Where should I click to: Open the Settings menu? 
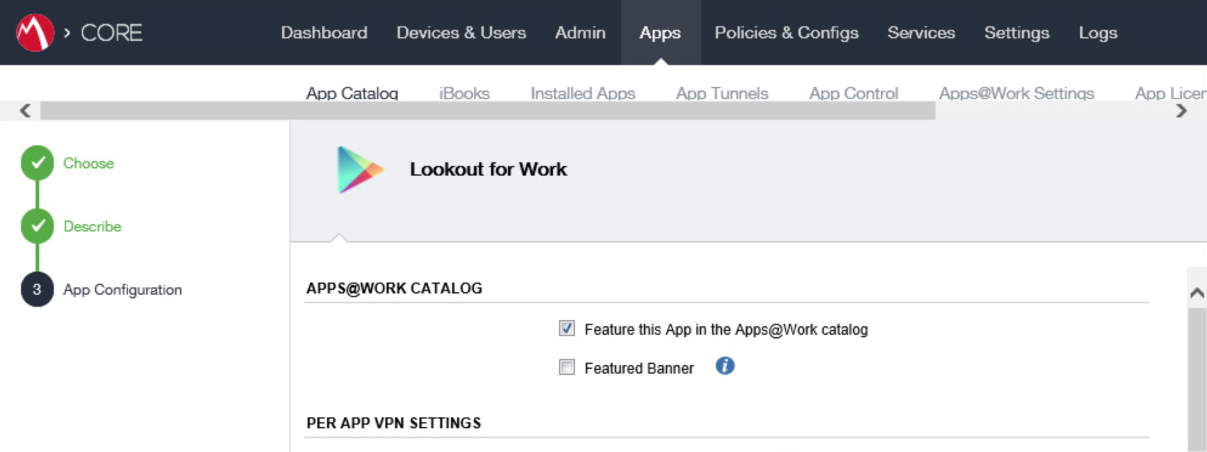coord(1017,33)
